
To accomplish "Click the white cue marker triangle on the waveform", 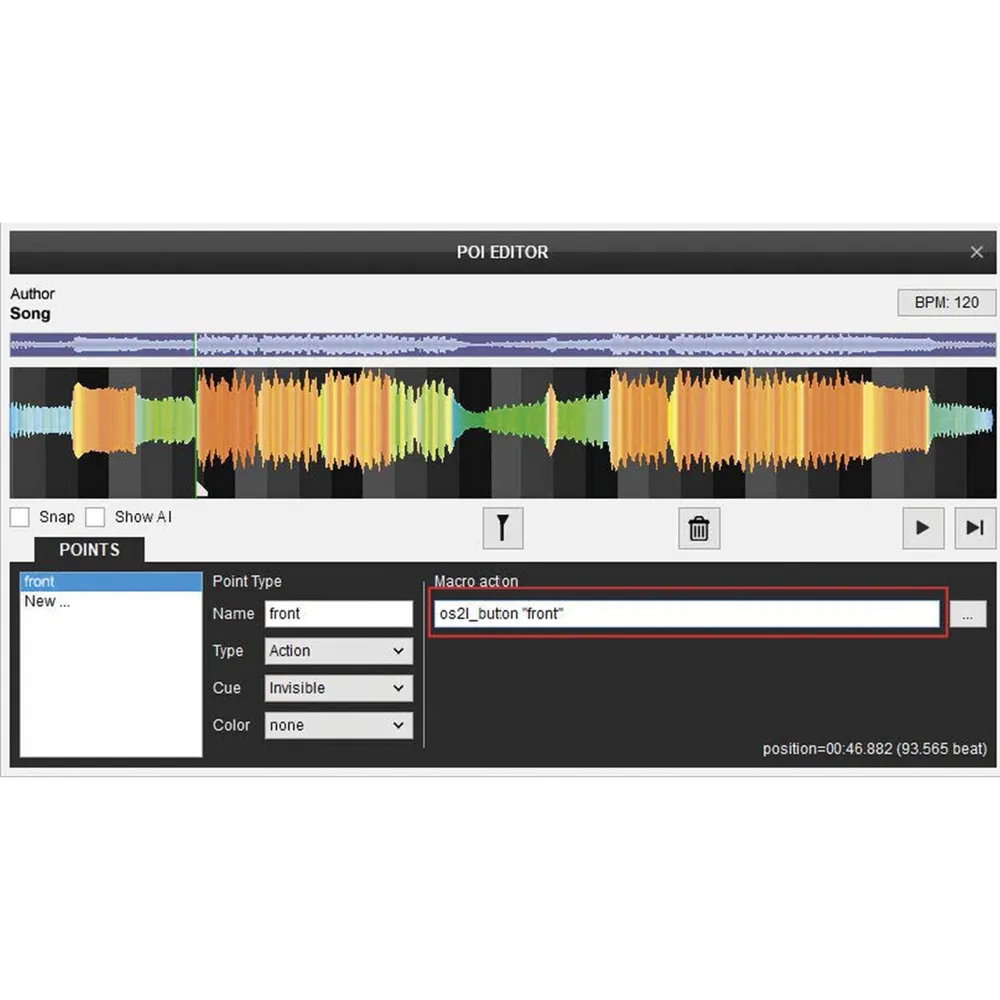I will pos(201,489).
